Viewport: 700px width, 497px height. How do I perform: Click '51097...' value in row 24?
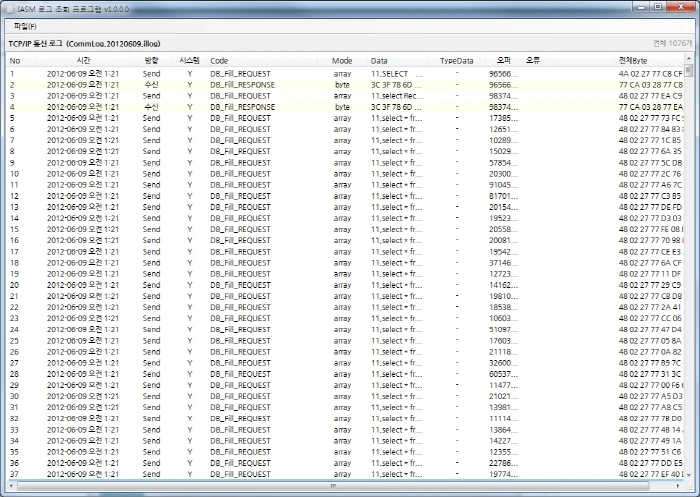point(503,330)
